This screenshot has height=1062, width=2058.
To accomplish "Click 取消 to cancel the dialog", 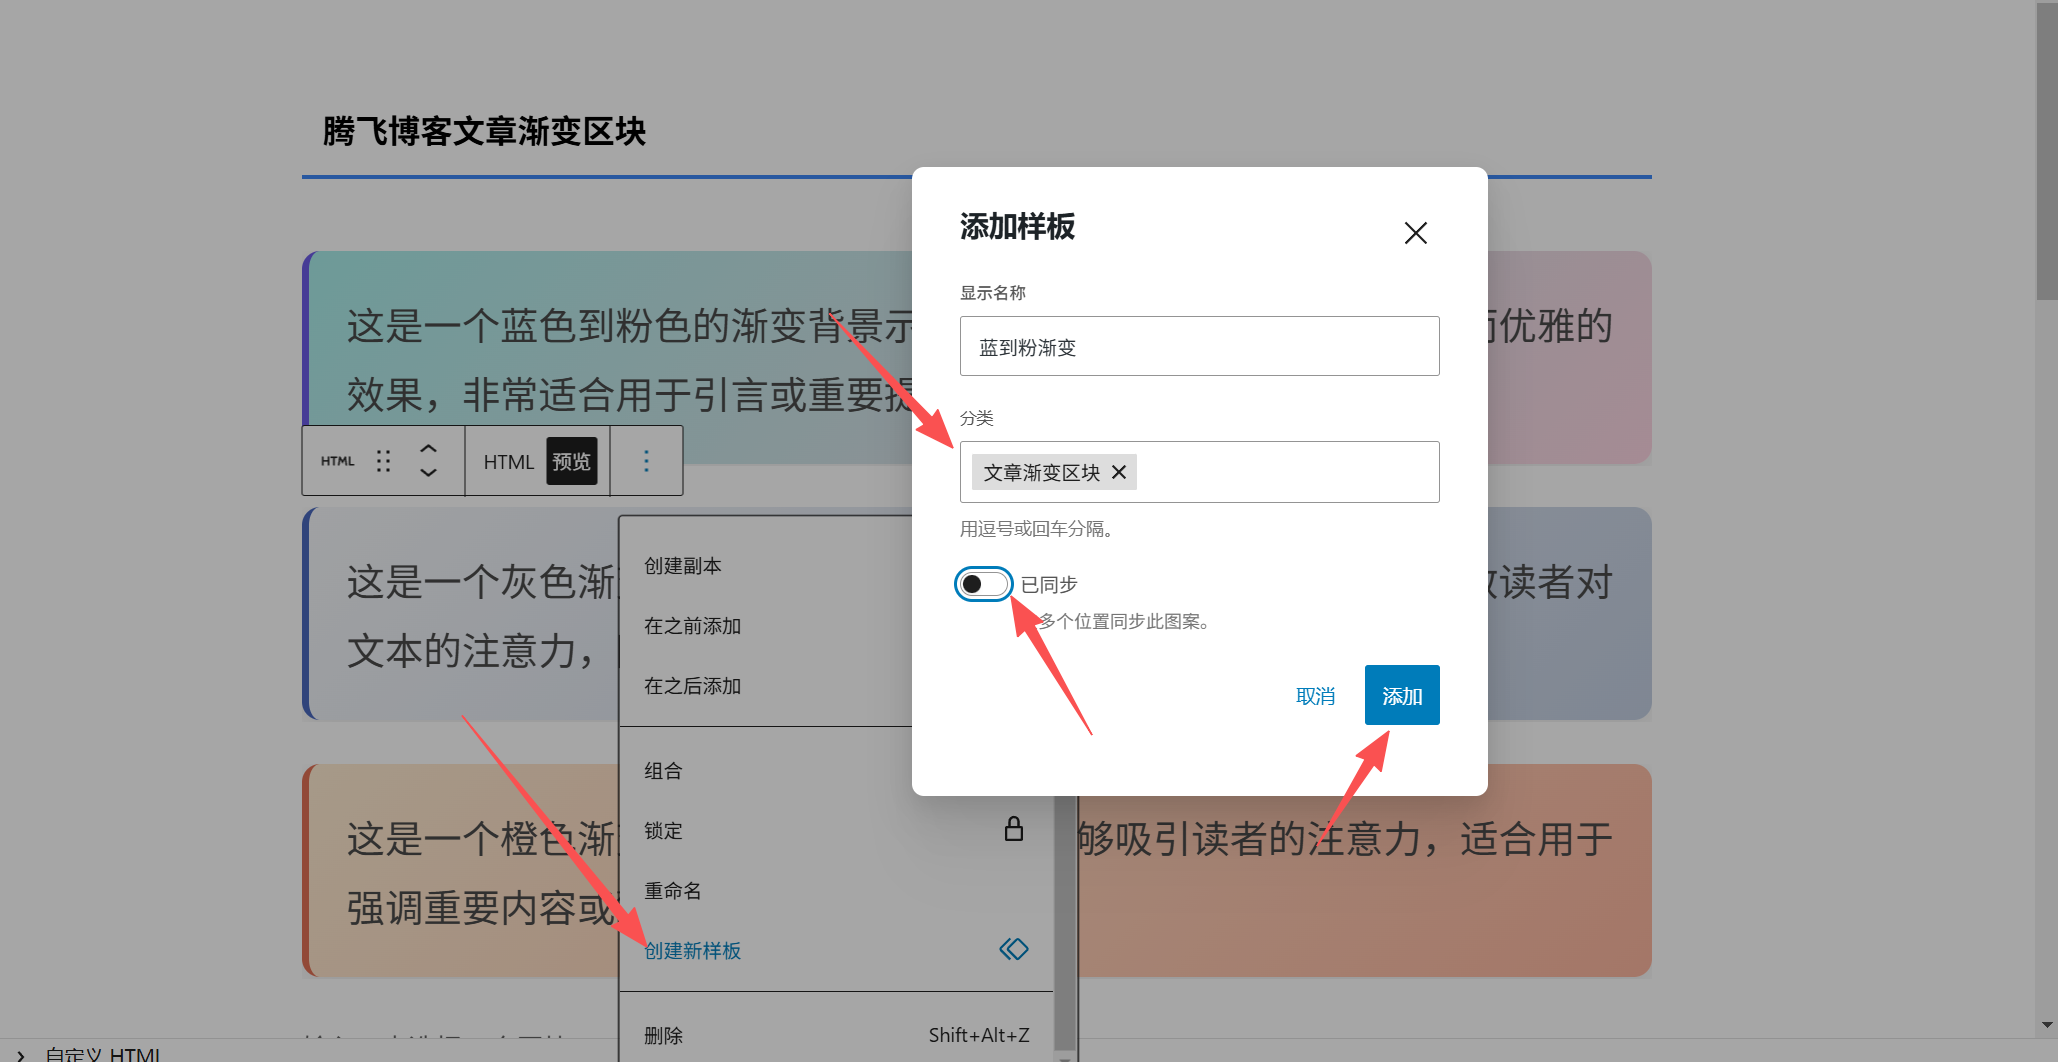I will [x=1315, y=696].
